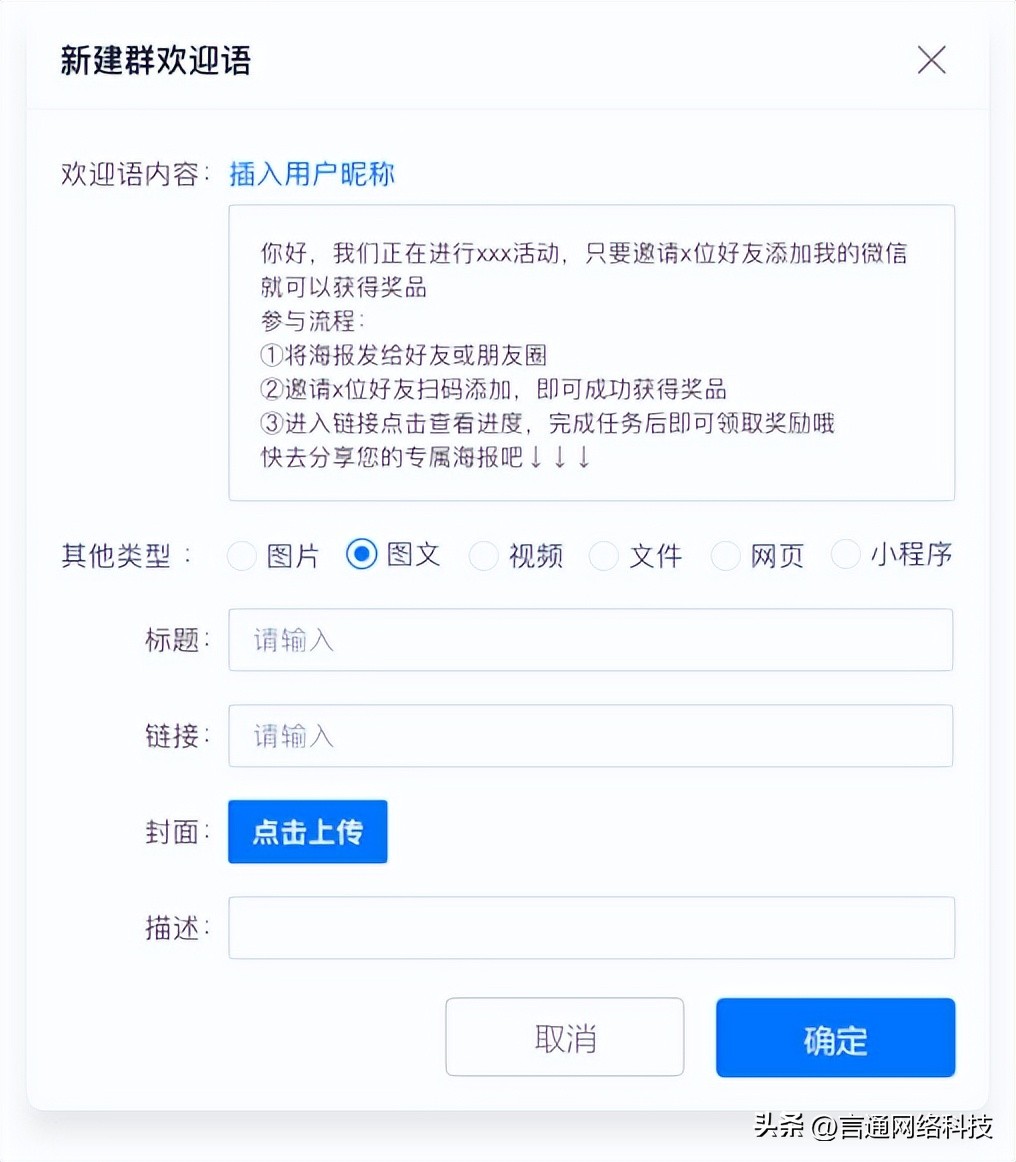Image resolution: width=1016 pixels, height=1162 pixels.
Task: Click the 新建群欢迎语 dialog title
Action: click(x=157, y=60)
